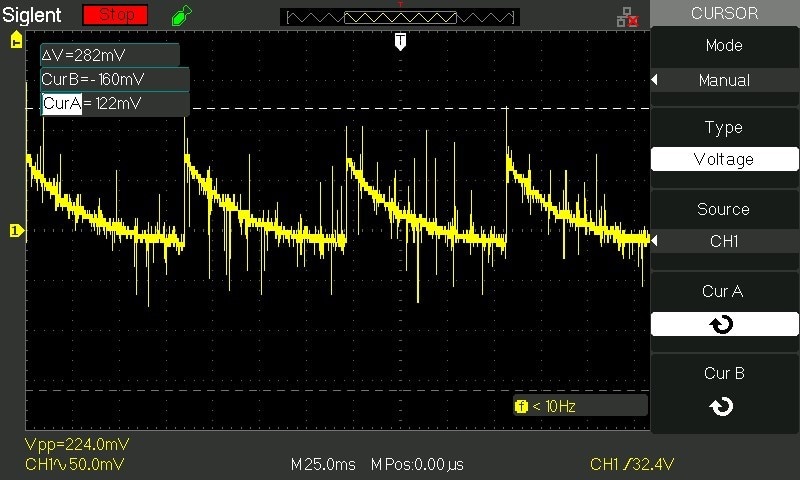Click the Siglent logo
The width and height of the screenshot is (800, 480).
[x=33, y=15]
